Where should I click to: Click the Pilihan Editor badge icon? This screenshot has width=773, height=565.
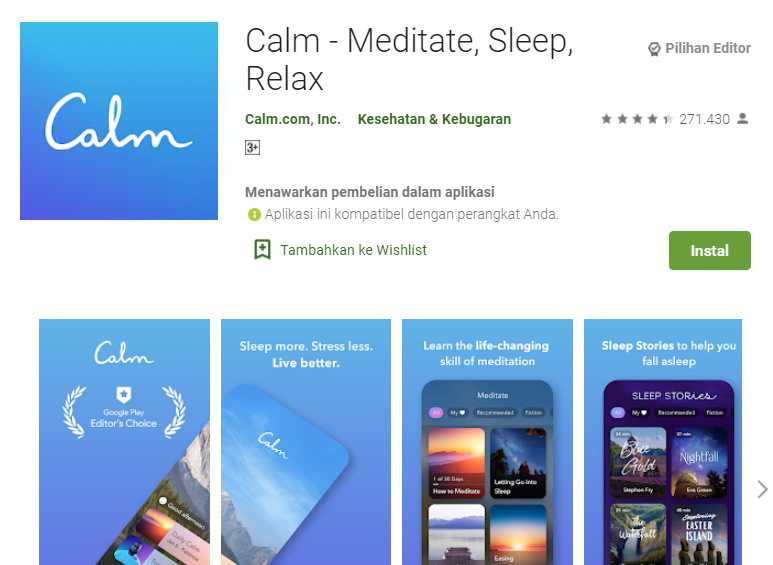pyautogui.click(x=654, y=49)
